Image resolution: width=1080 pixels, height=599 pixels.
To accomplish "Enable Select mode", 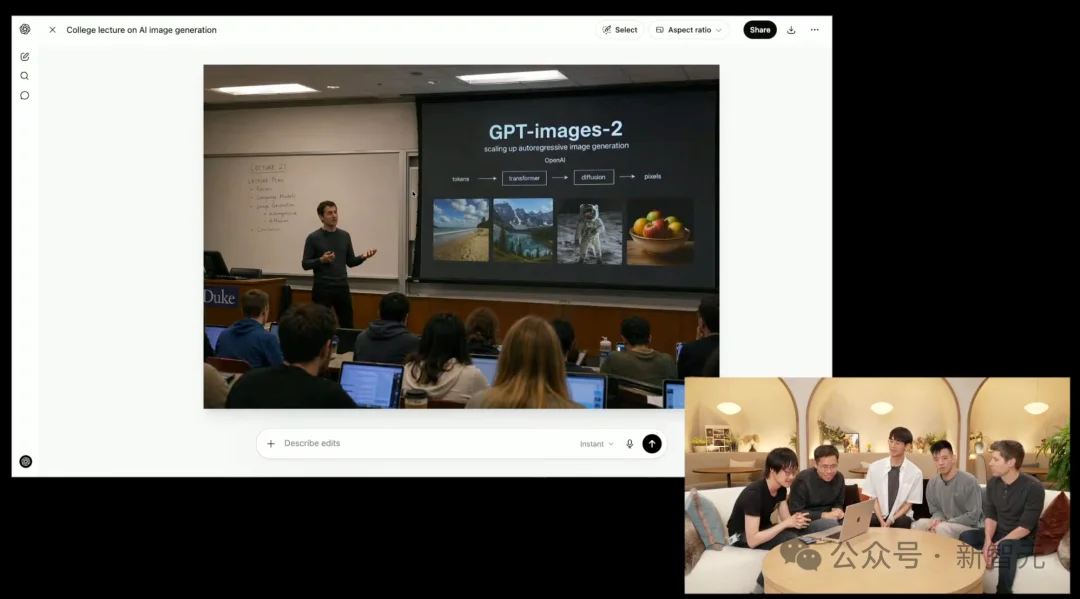I will 621,29.
